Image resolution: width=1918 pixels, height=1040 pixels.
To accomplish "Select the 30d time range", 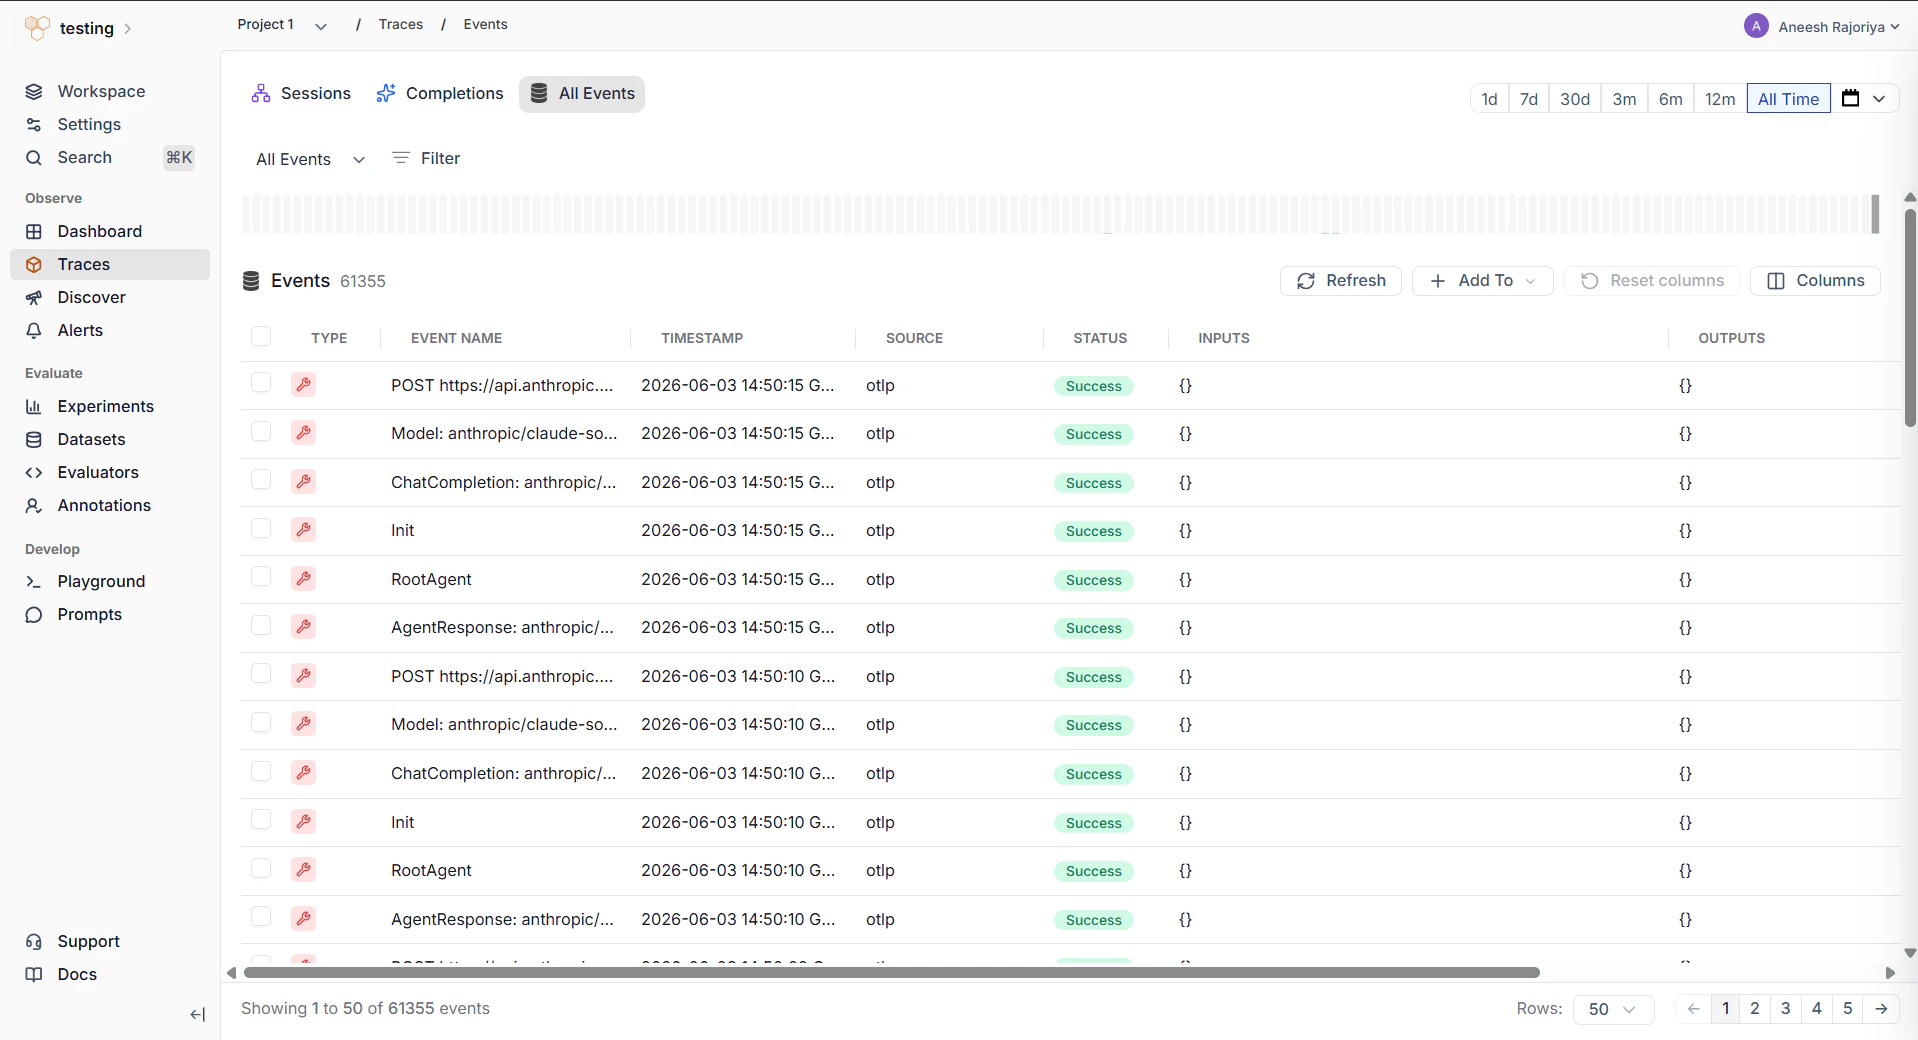I will coord(1575,98).
